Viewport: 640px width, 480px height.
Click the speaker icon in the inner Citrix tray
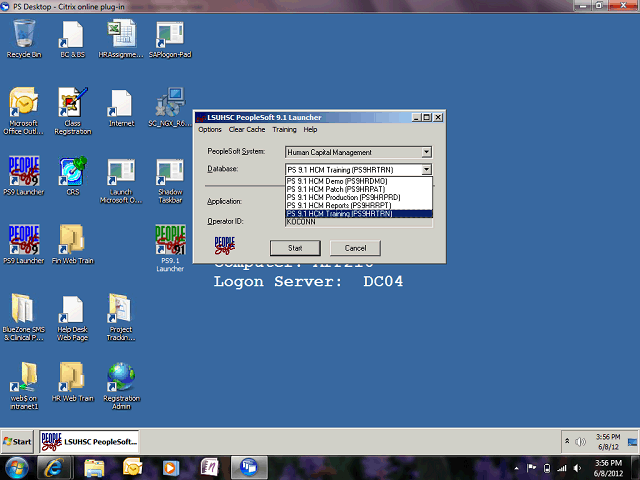[x=580, y=442]
